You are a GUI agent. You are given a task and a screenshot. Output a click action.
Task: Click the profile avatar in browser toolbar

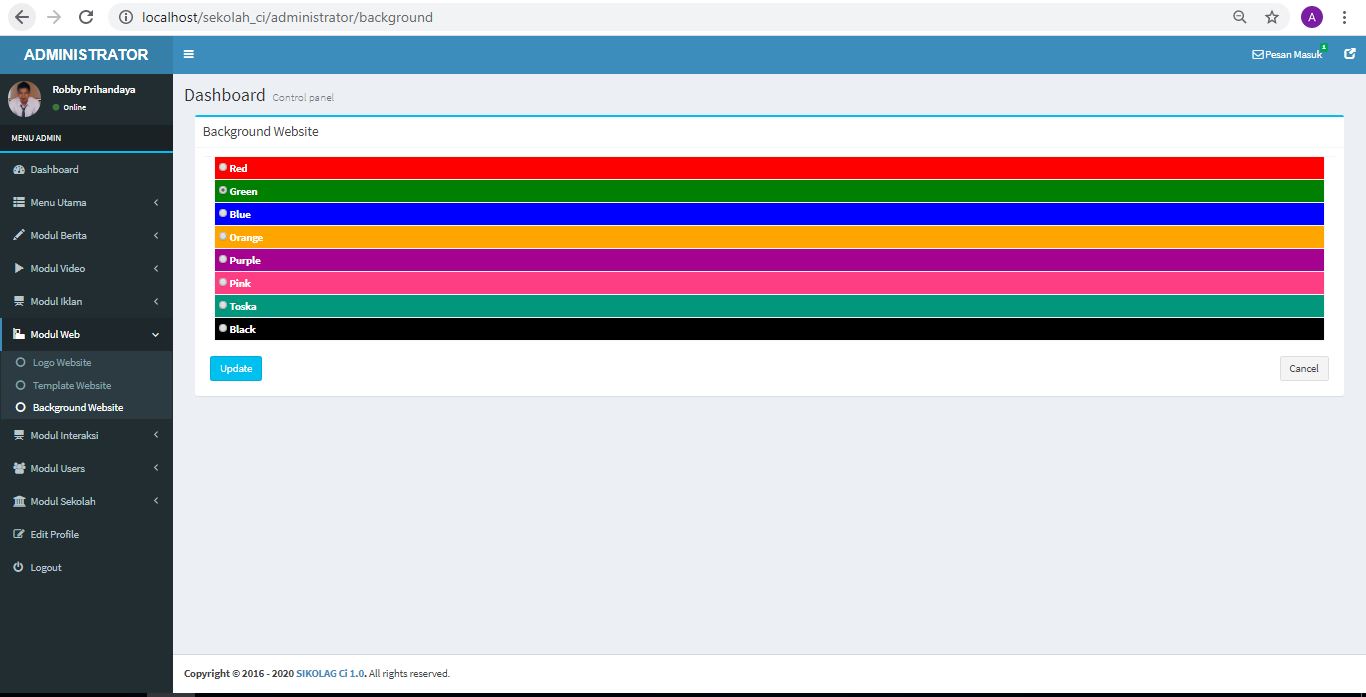[1311, 16]
